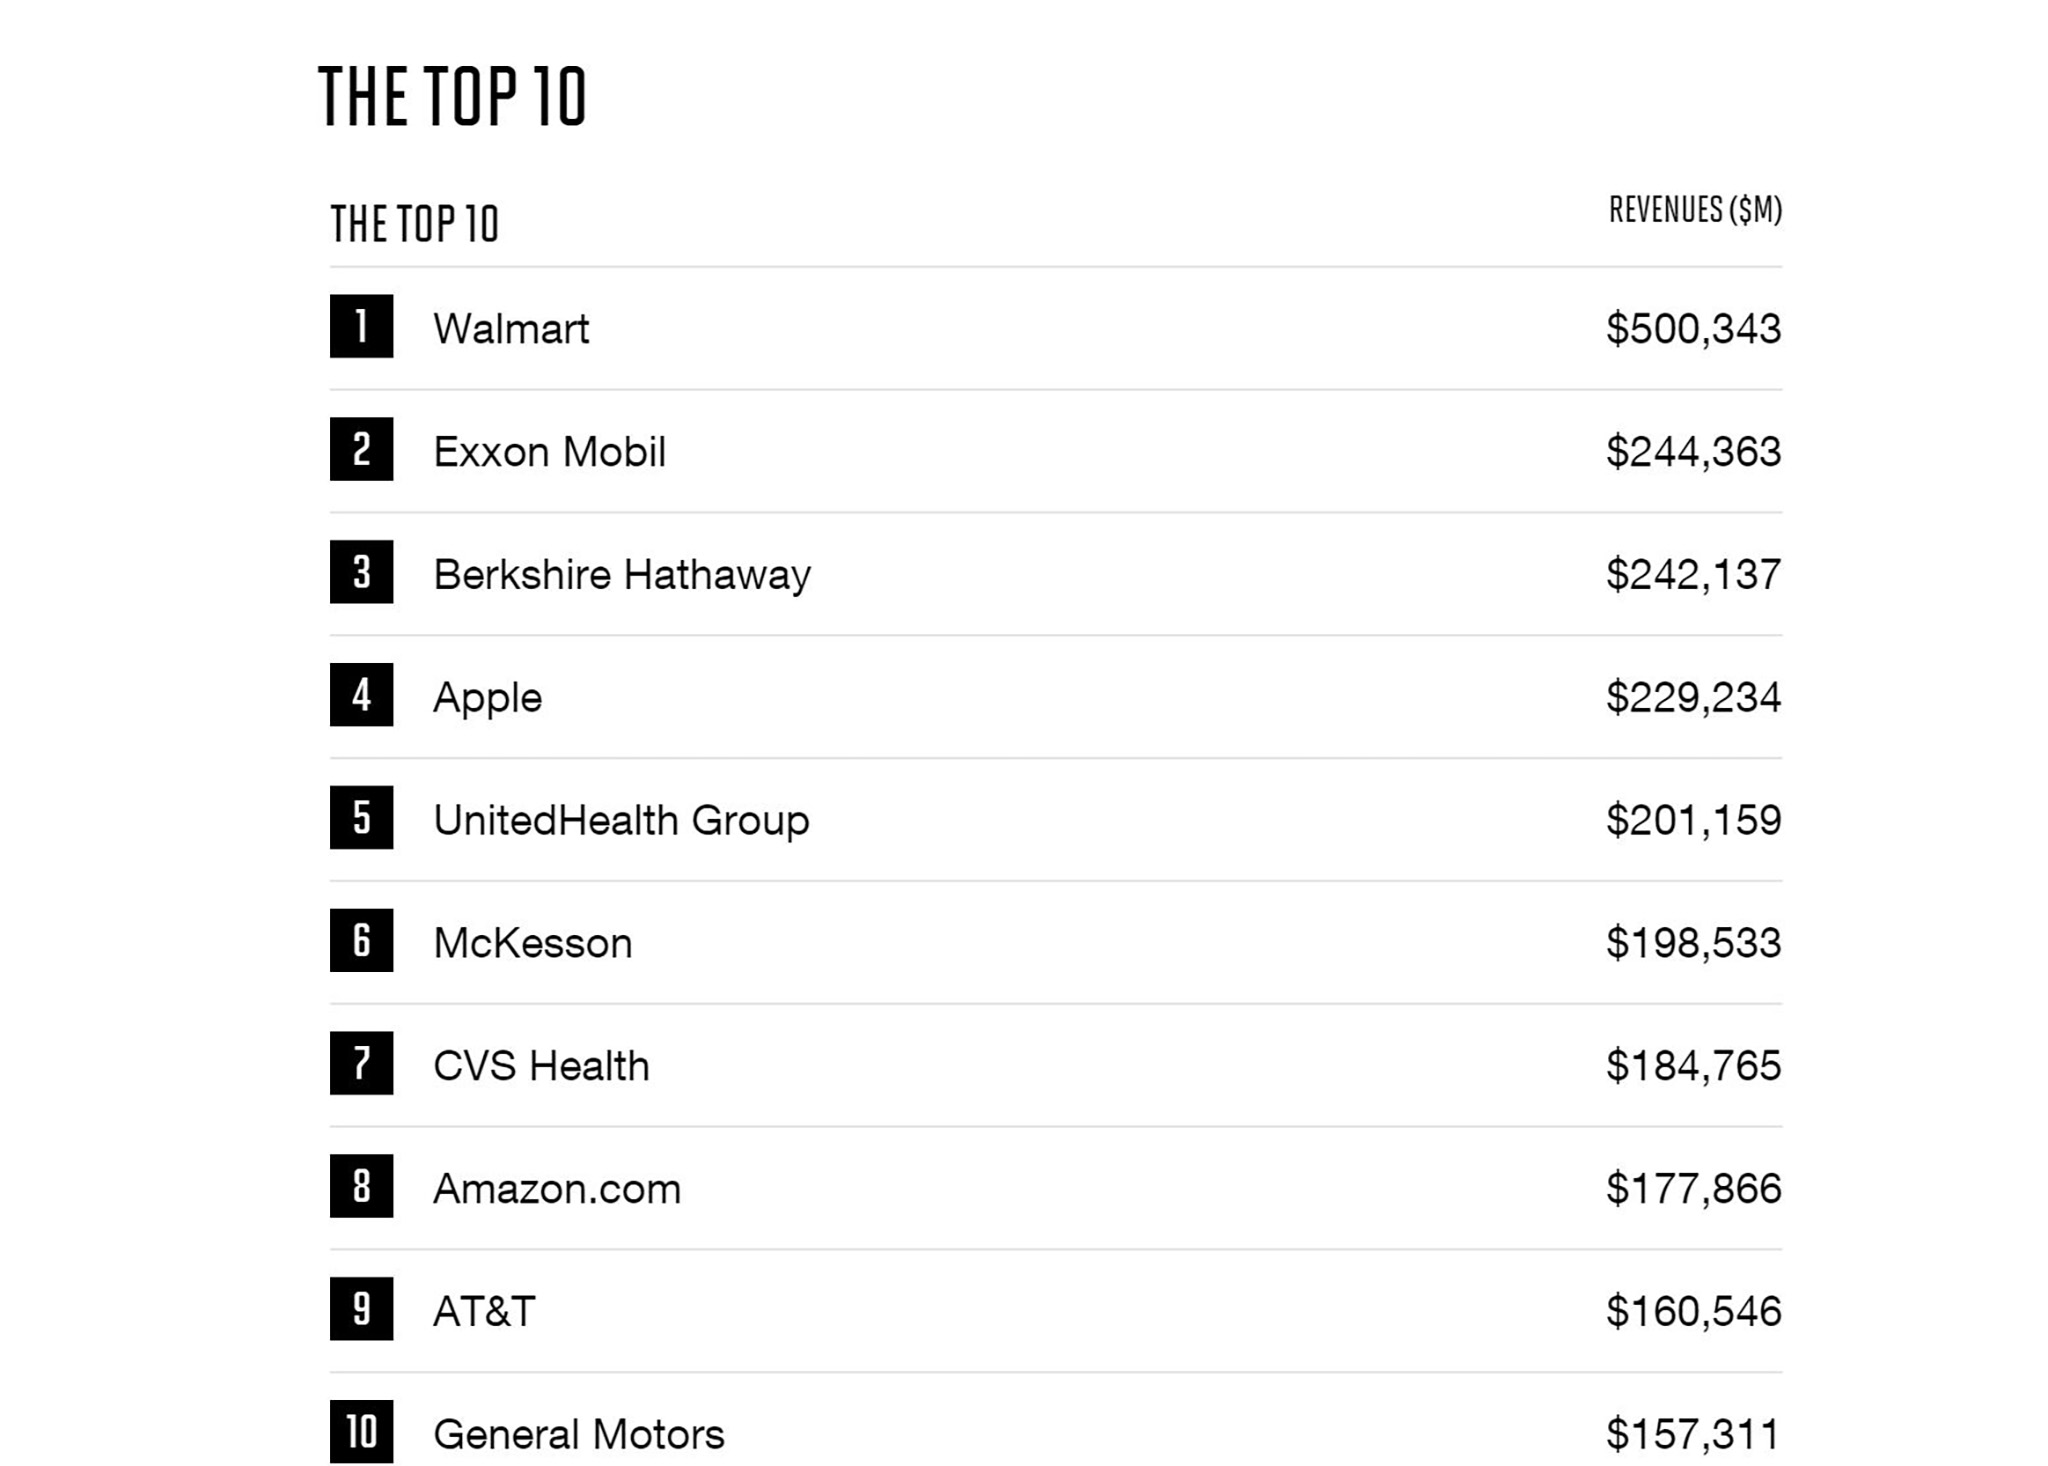Click the rank 1 number badge

pyautogui.click(x=361, y=326)
